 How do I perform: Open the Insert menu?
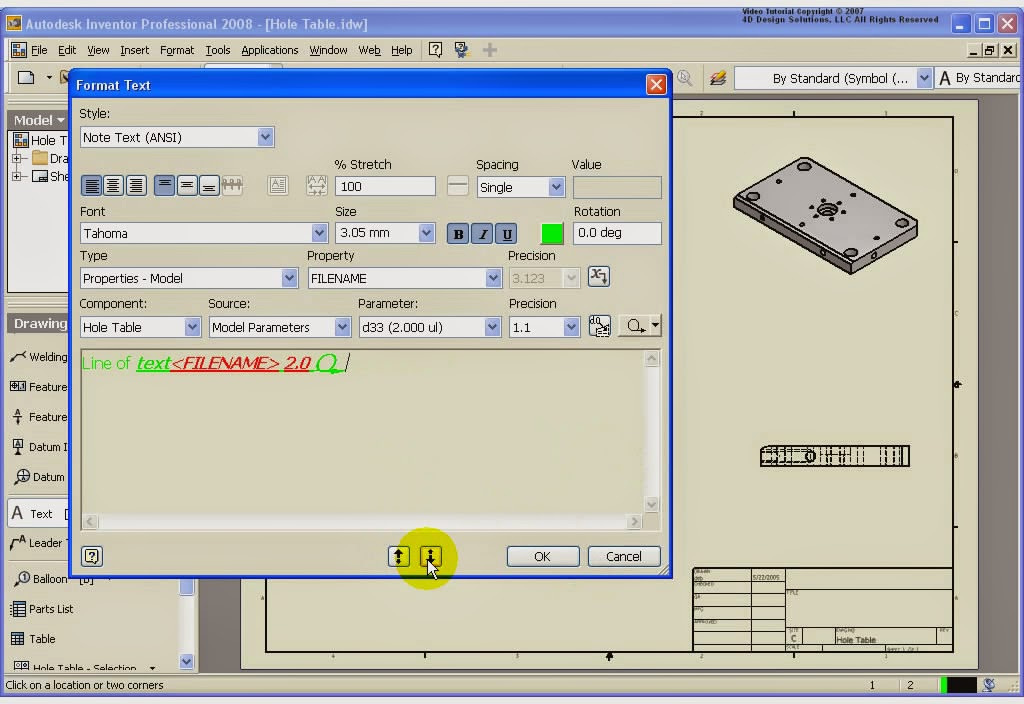coord(135,50)
